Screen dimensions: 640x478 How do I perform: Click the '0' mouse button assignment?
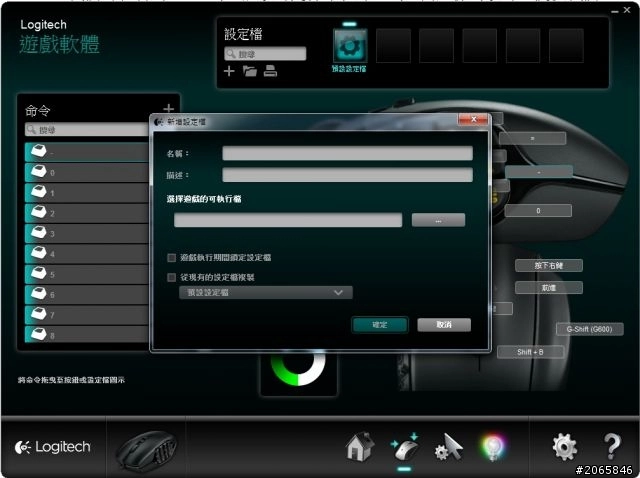click(538, 211)
